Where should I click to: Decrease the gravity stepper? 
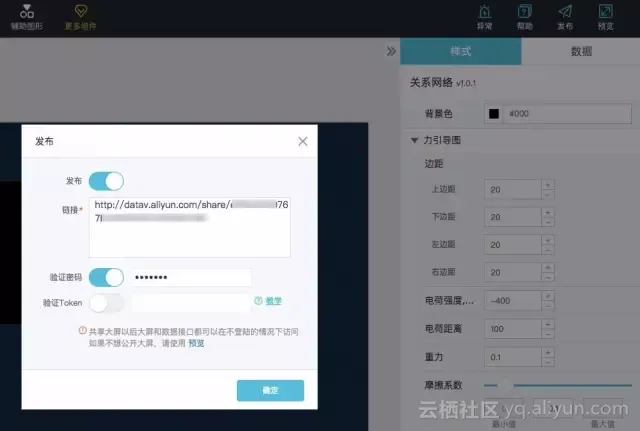click(548, 362)
